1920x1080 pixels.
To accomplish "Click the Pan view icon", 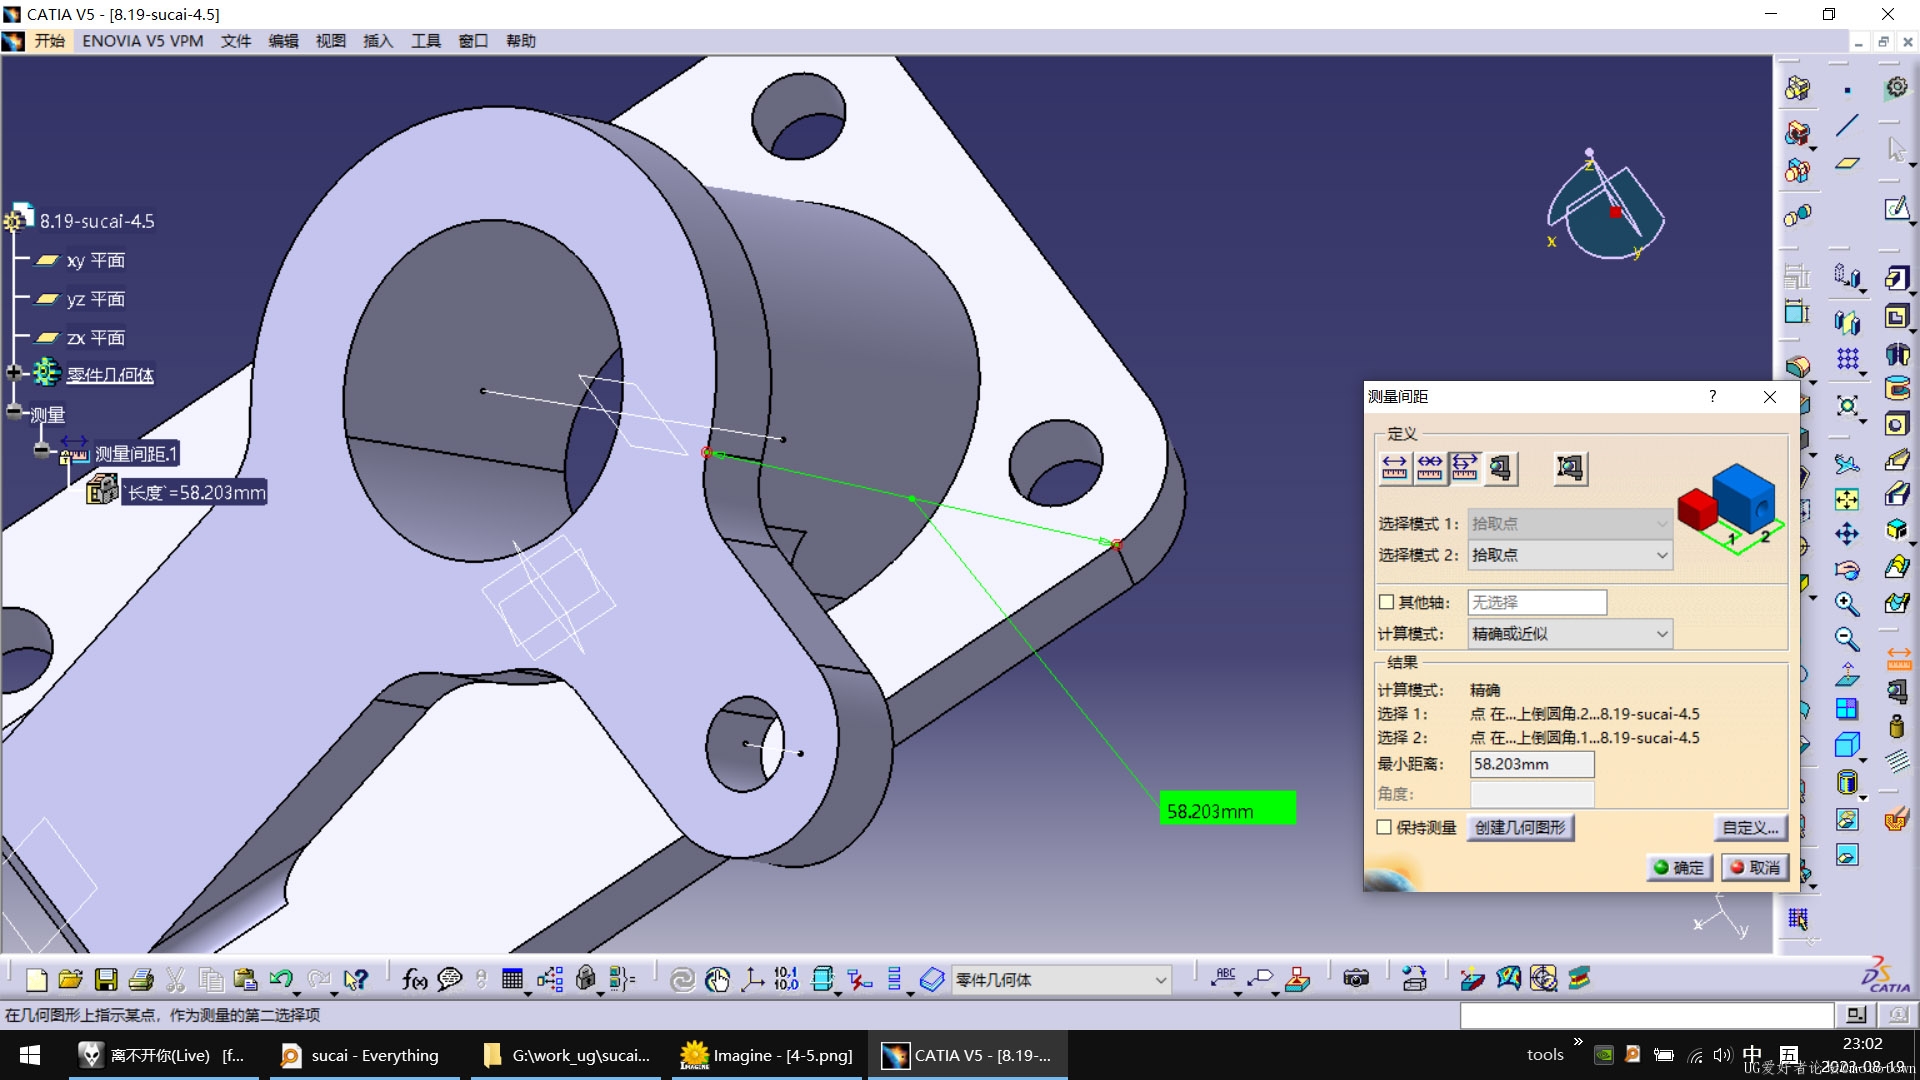I will coord(1847,534).
